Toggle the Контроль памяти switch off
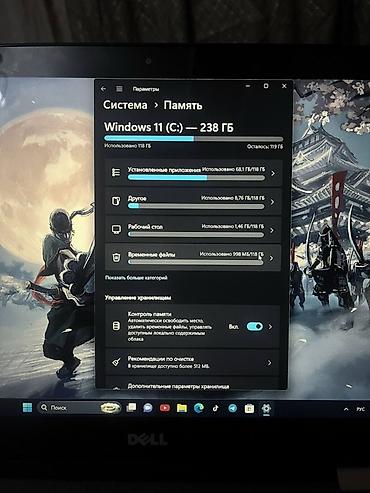370x493 pixels. point(255,326)
